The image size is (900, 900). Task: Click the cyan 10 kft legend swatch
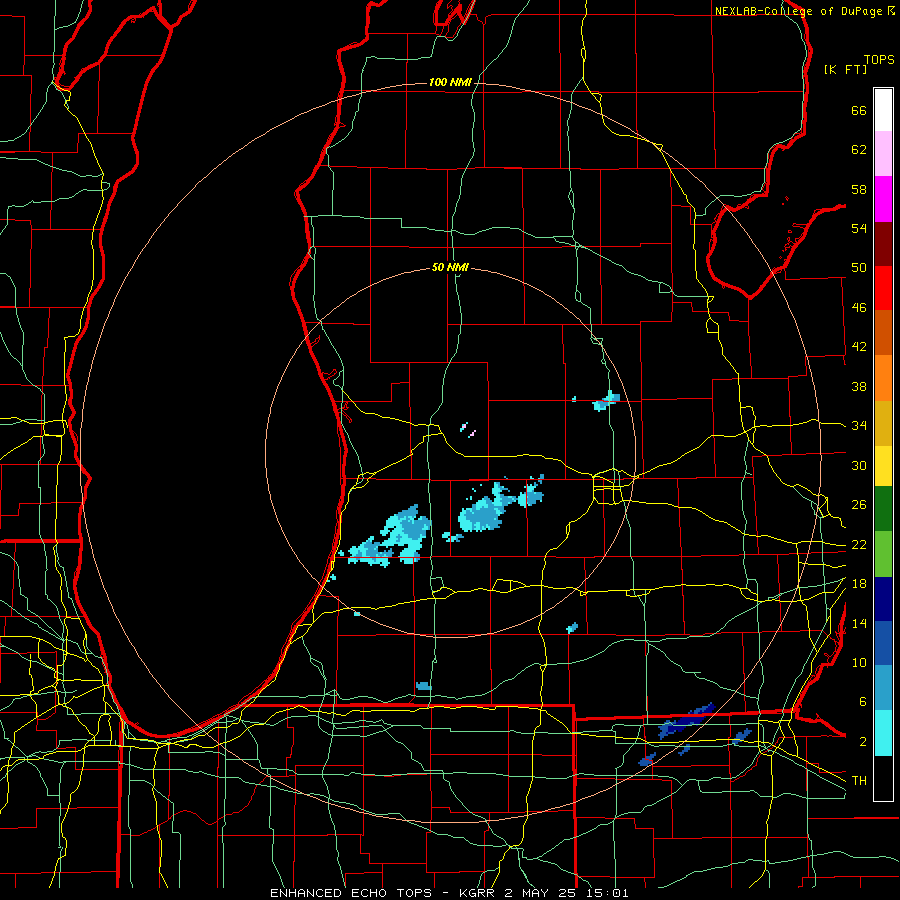[883, 733]
